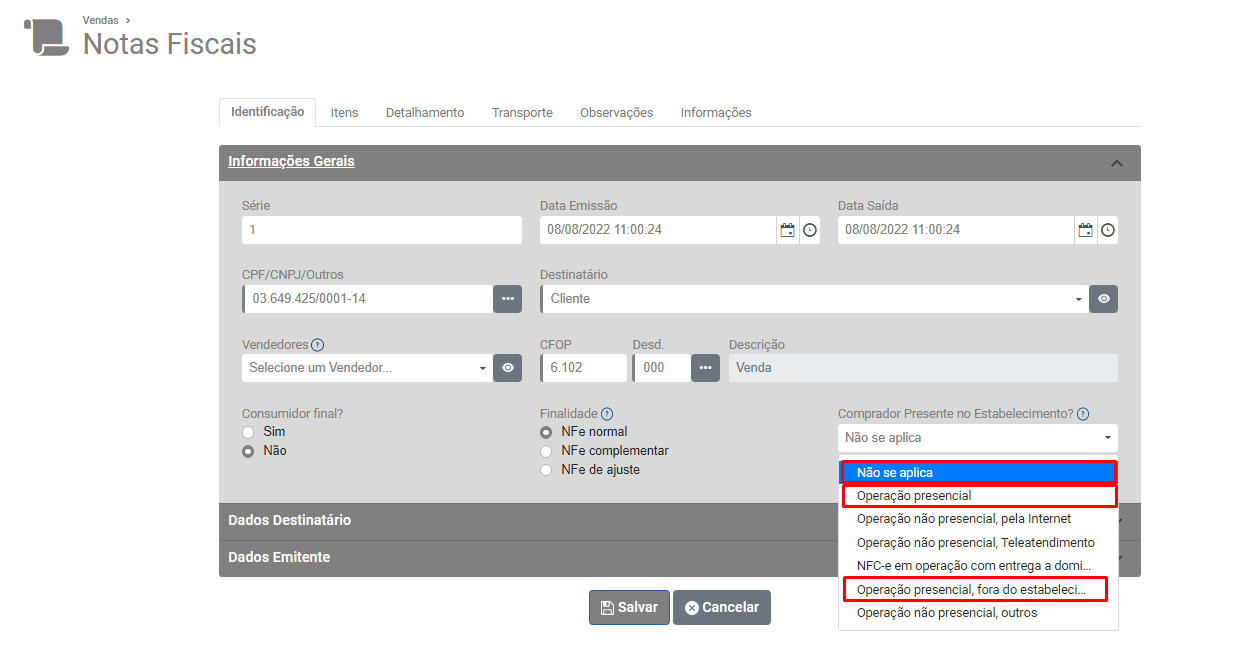Open calendar picker for Data Saída
Image resolution: width=1236 pixels, height=657 pixels.
(1085, 230)
